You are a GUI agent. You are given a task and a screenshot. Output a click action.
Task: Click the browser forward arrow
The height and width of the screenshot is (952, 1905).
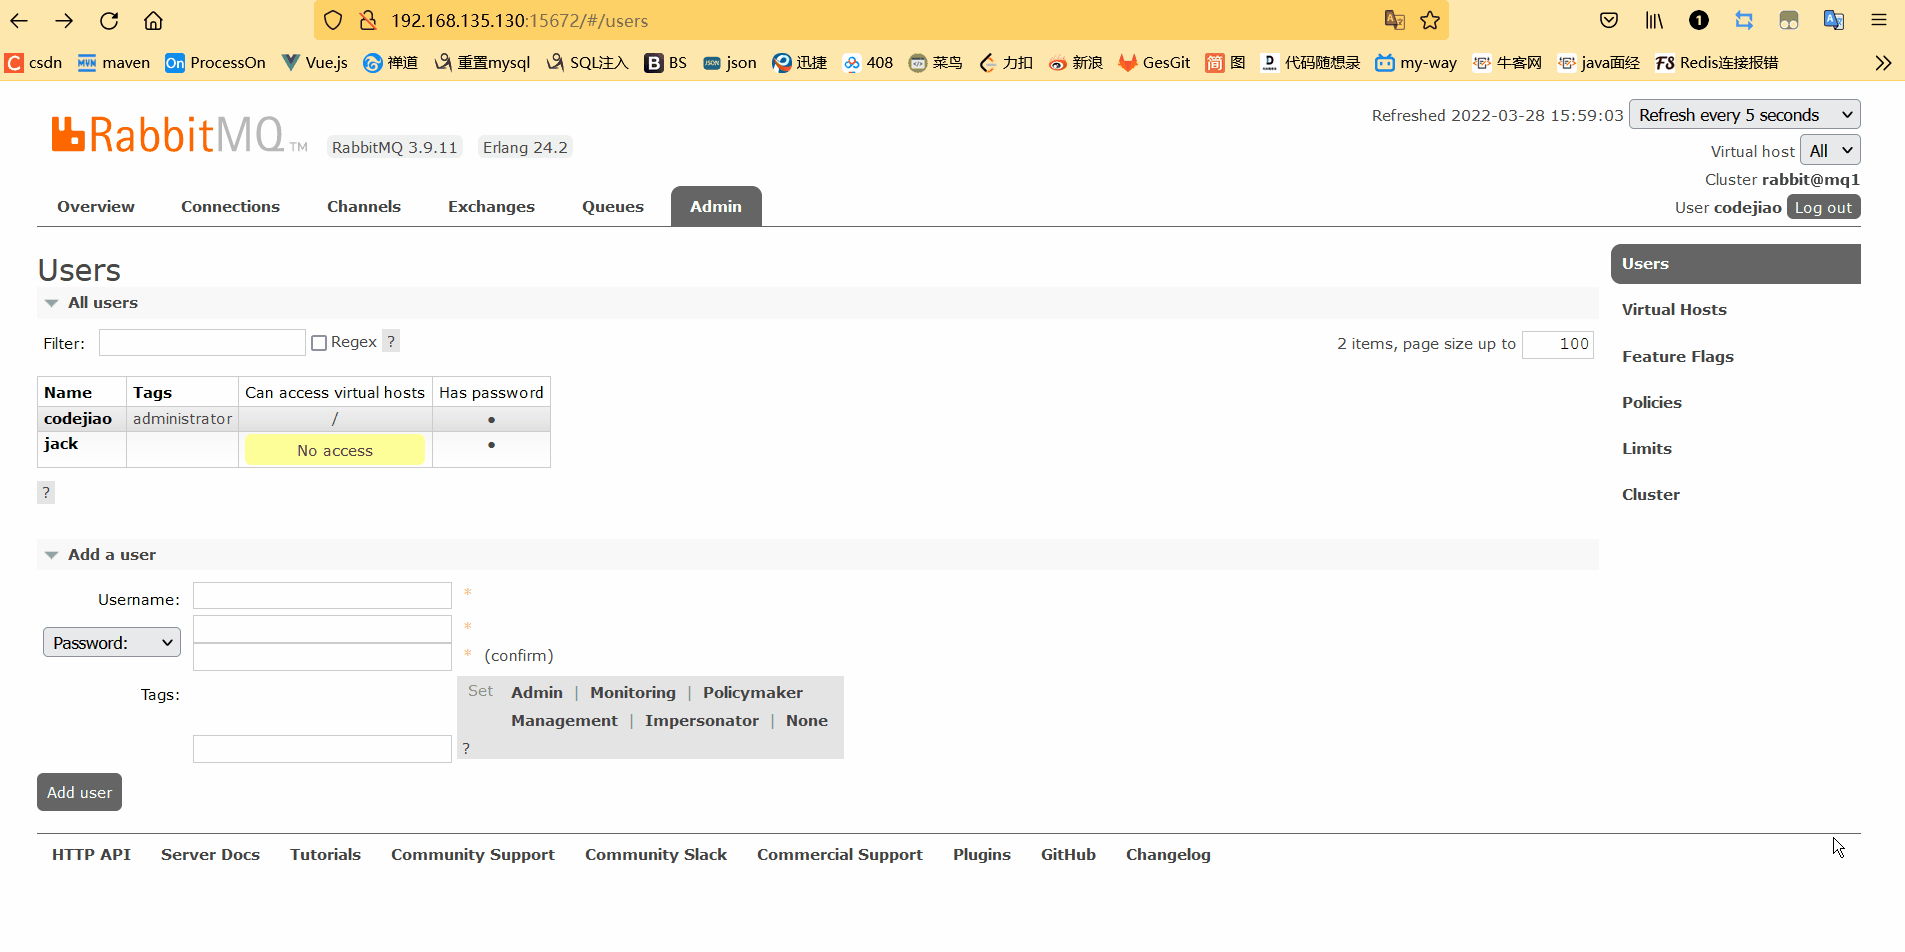[x=64, y=20]
